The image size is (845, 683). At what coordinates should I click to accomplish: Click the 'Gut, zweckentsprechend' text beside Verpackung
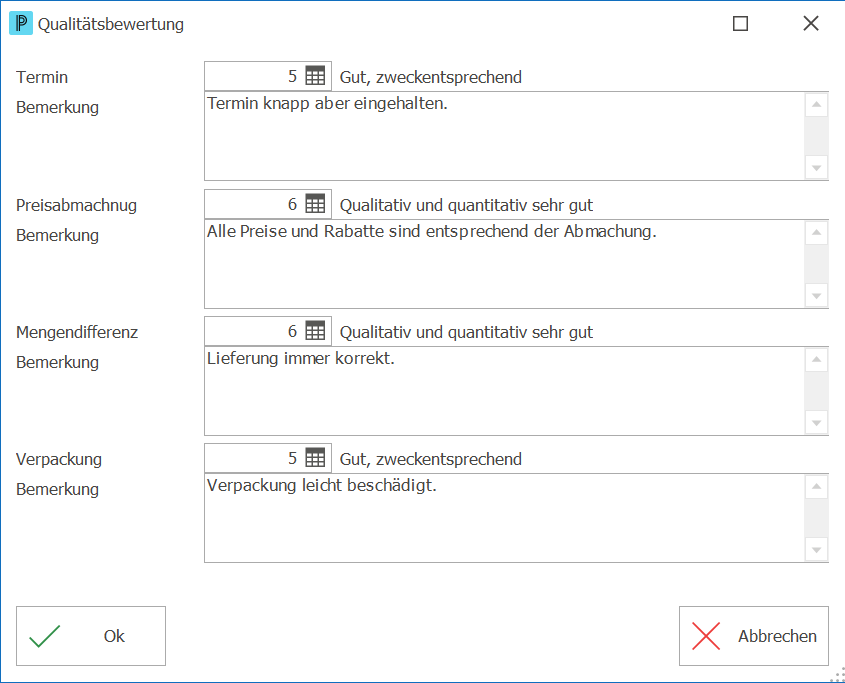[x=431, y=459]
